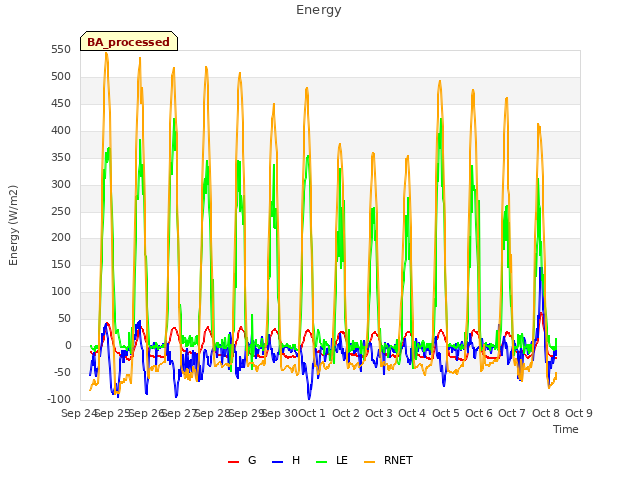Select the 'RNET' legend label

(398, 460)
